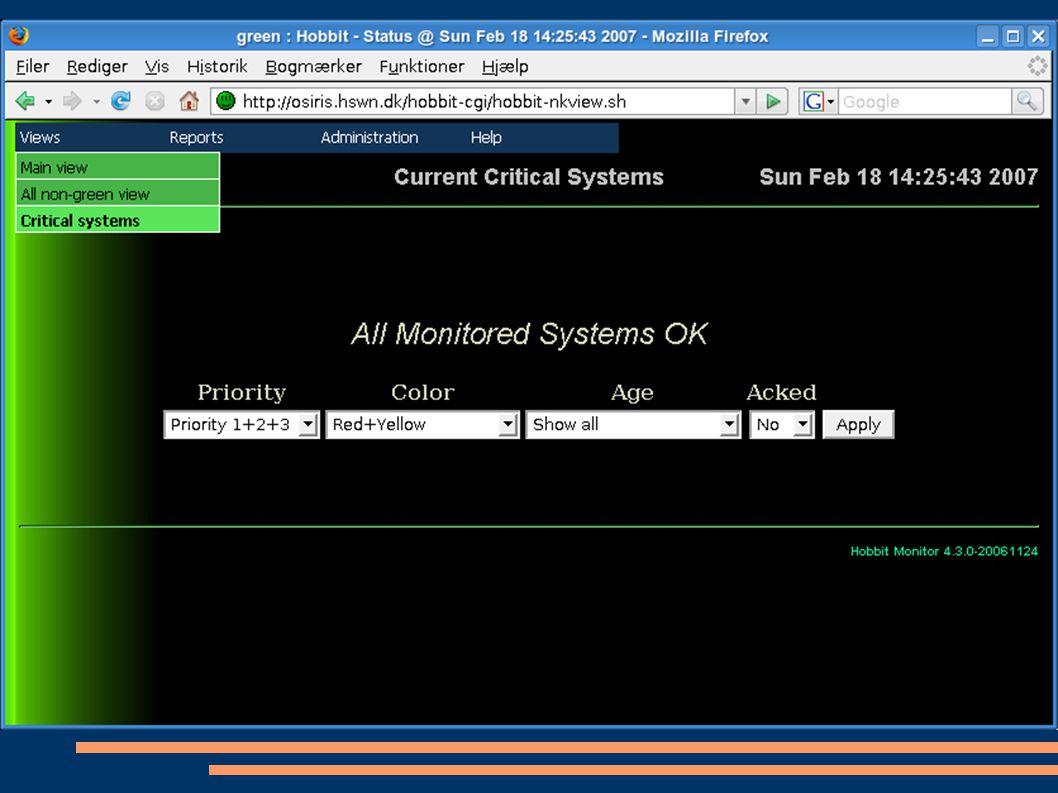Screen dimensions: 1058x793
Task: Minimize the Firefox window
Action: 988,36
